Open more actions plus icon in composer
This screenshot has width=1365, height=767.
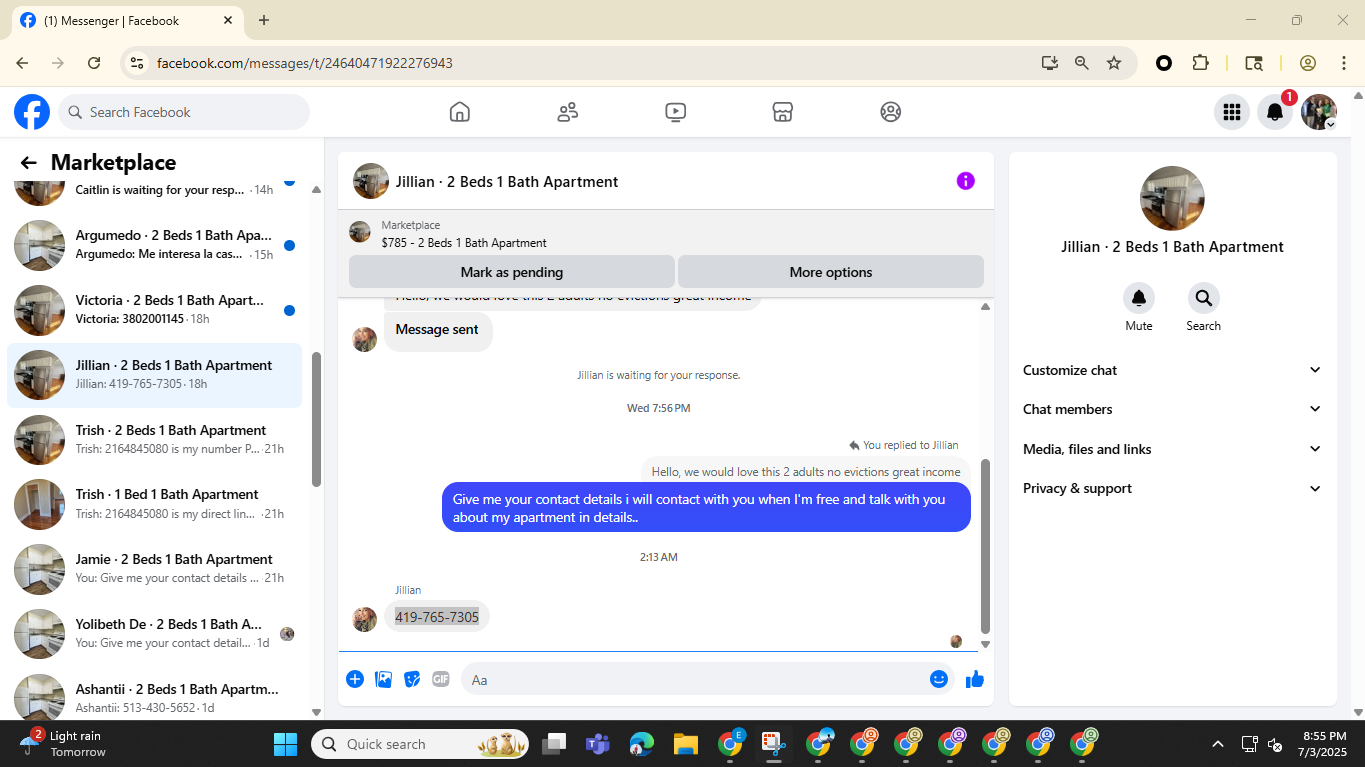(355, 679)
